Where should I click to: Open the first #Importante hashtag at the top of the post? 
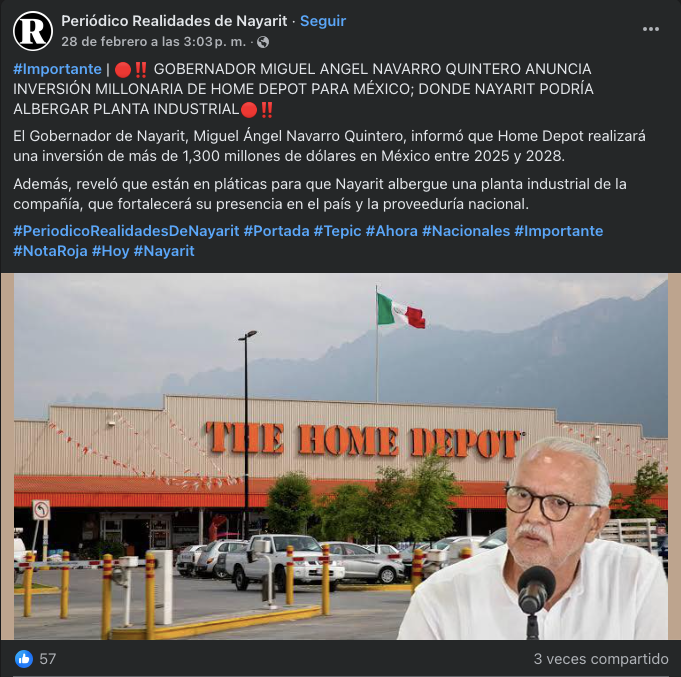tap(57, 69)
